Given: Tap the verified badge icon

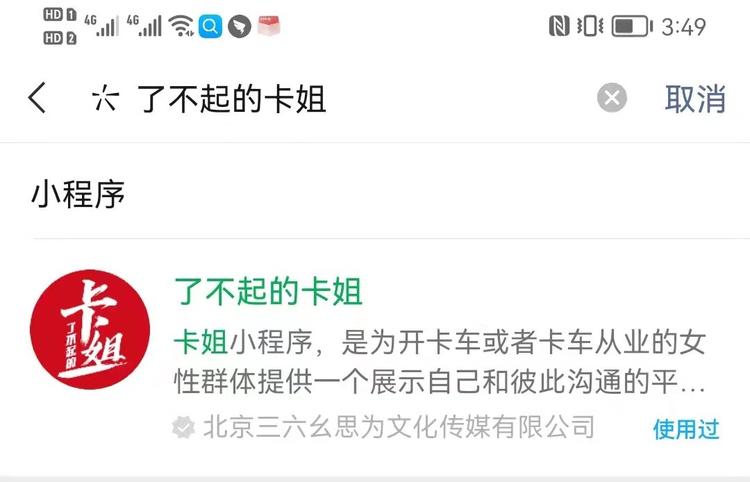Looking at the screenshot, I should [x=184, y=427].
